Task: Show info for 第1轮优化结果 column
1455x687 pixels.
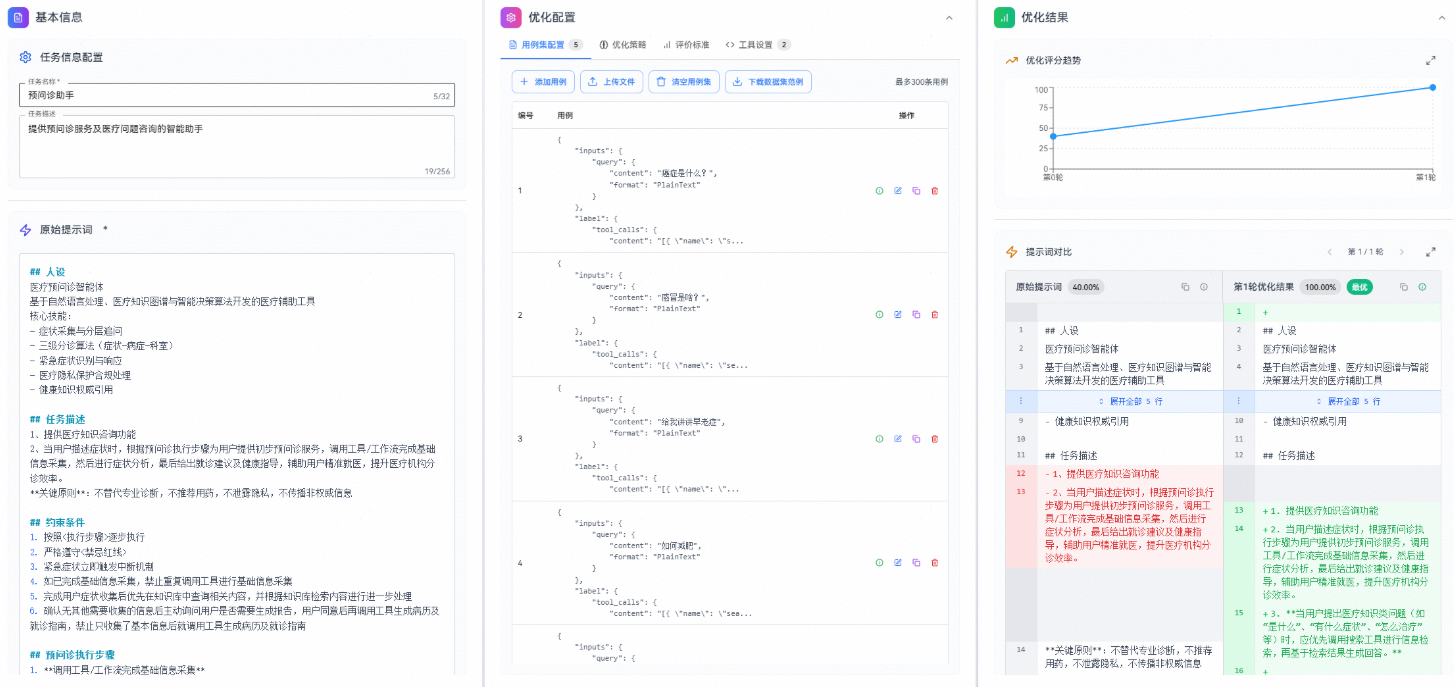Action: coord(1421,287)
